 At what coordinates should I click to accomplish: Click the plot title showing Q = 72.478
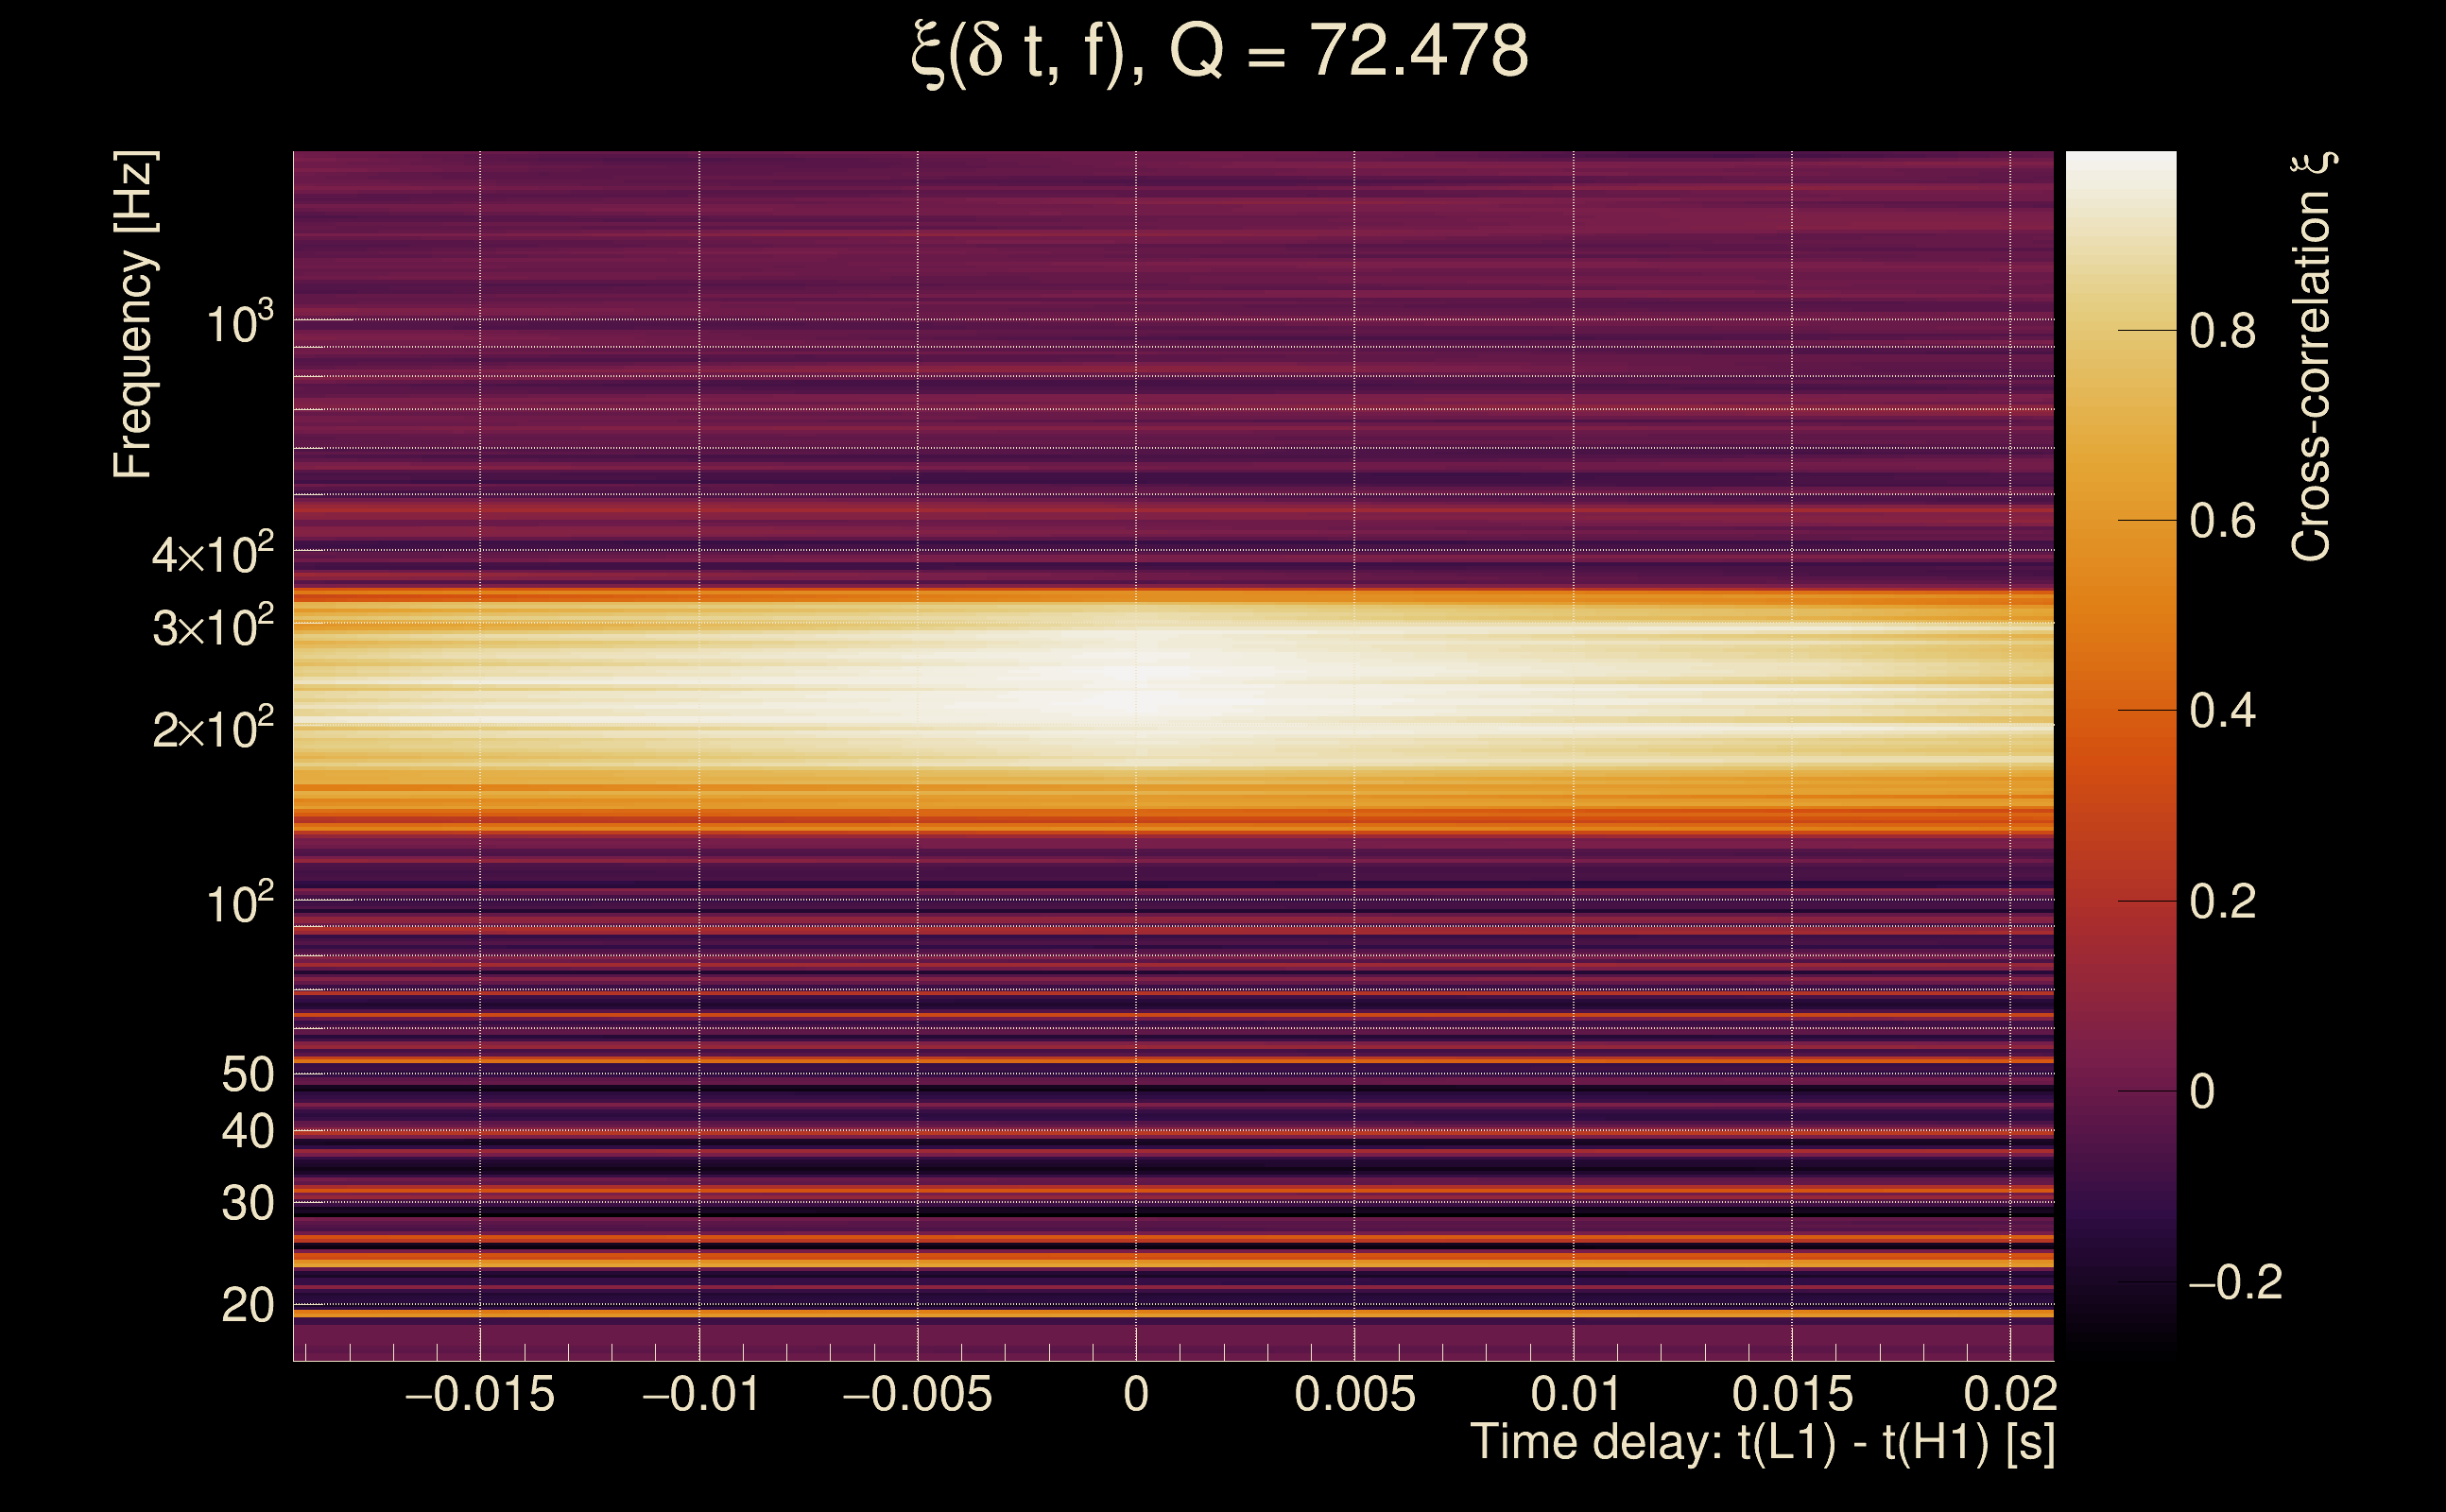[1220, 52]
